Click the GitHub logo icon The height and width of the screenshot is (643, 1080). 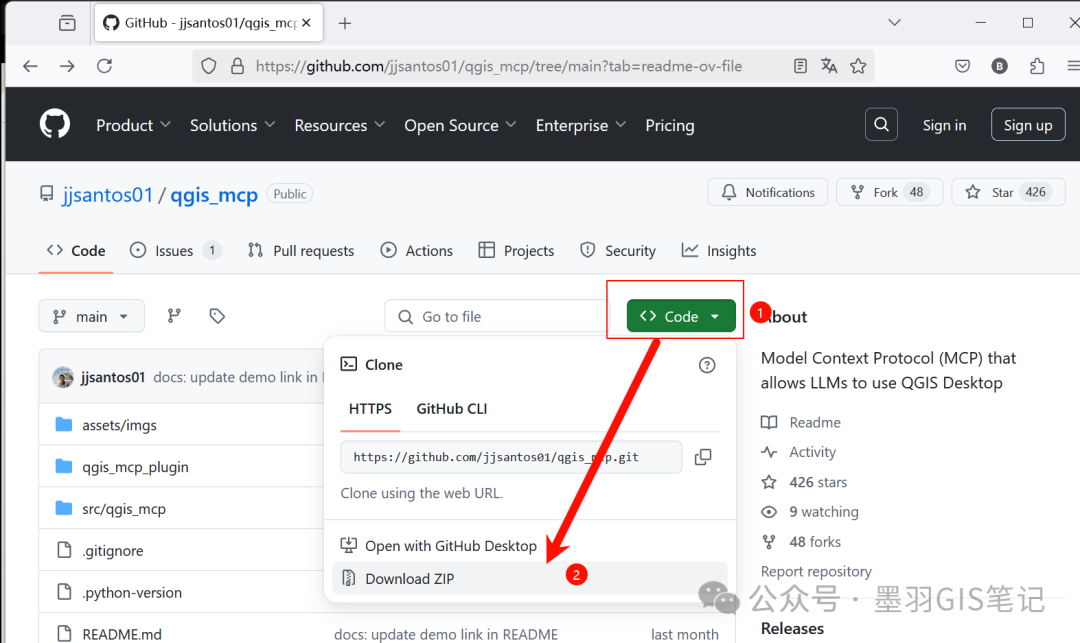click(x=55, y=125)
